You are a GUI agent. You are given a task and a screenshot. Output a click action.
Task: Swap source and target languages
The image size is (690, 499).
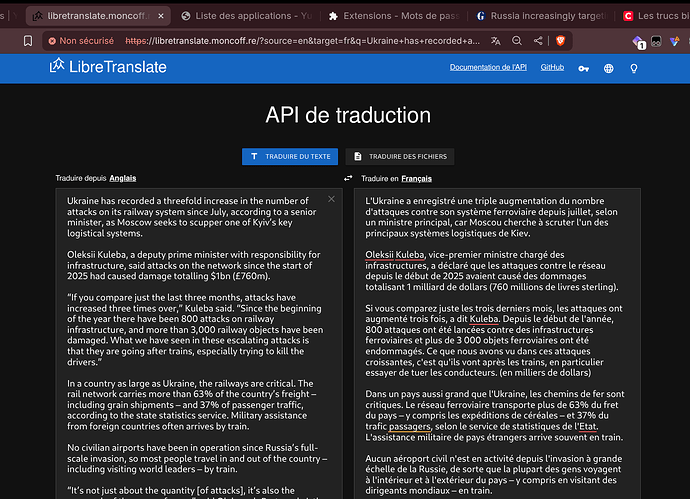pyautogui.click(x=347, y=178)
